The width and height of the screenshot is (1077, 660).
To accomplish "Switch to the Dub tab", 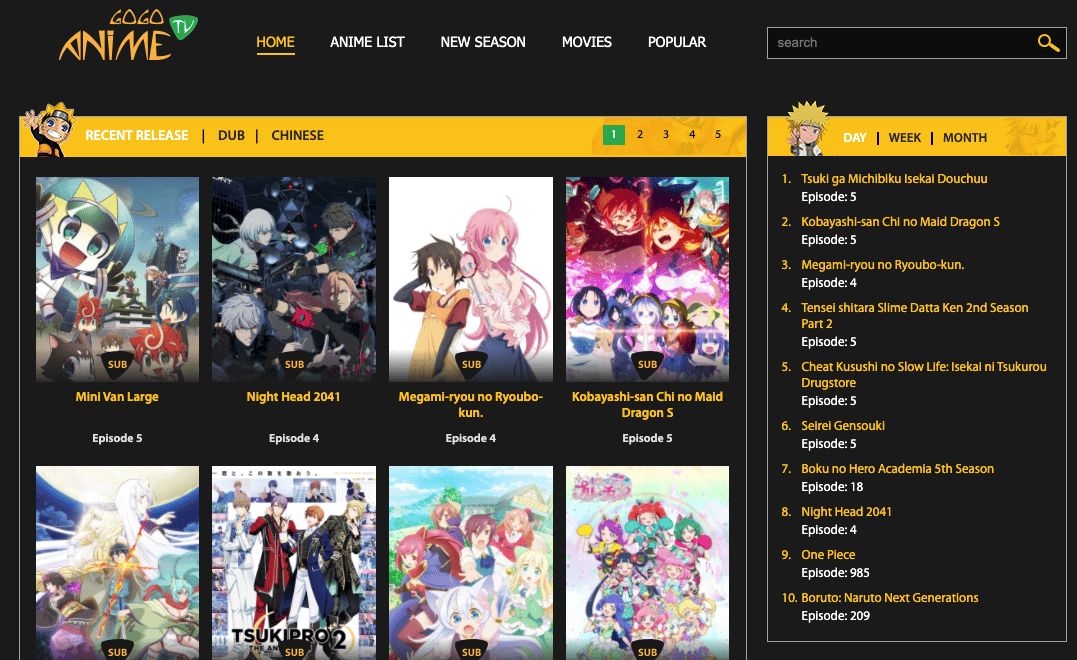I will pos(231,135).
